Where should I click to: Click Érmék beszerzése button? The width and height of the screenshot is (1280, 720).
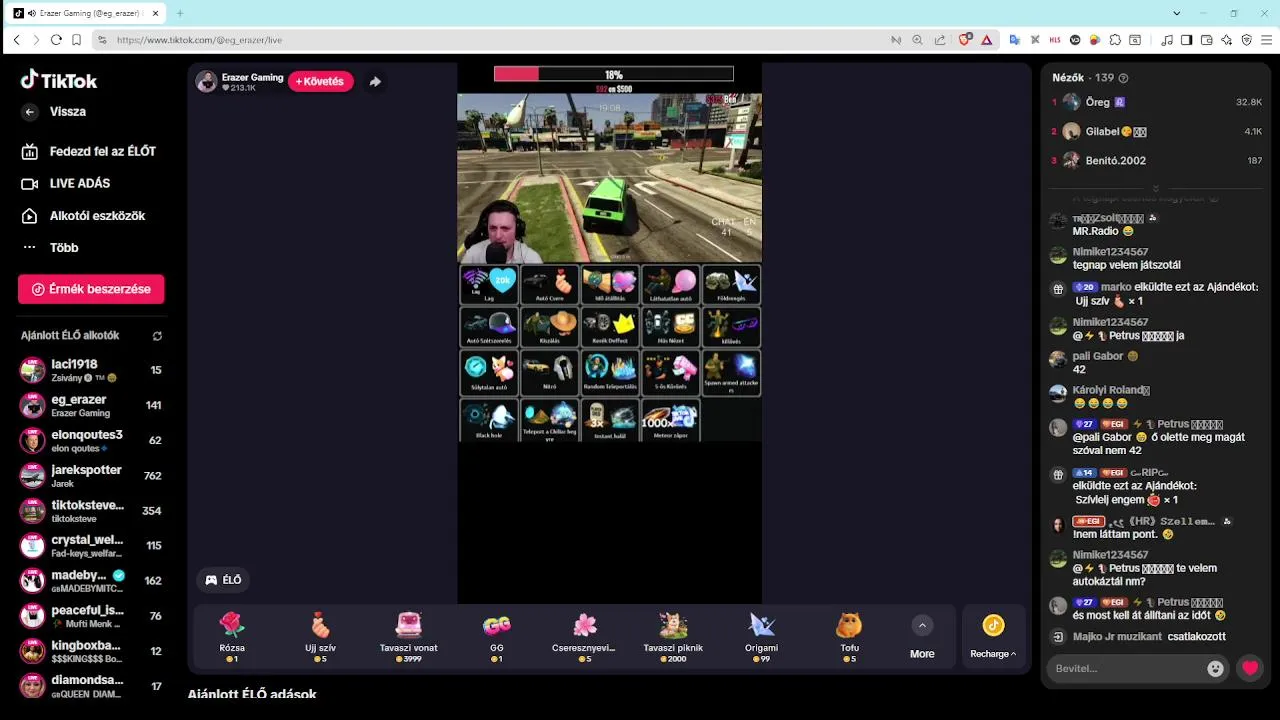click(x=91, y=289)
